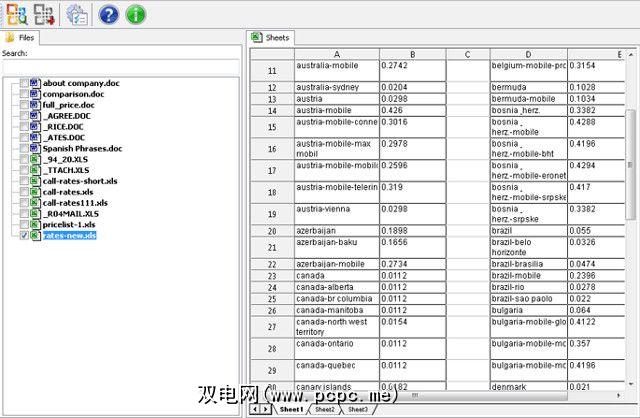
Task: Click the next sheet arrow button
Action: point(265,409)
